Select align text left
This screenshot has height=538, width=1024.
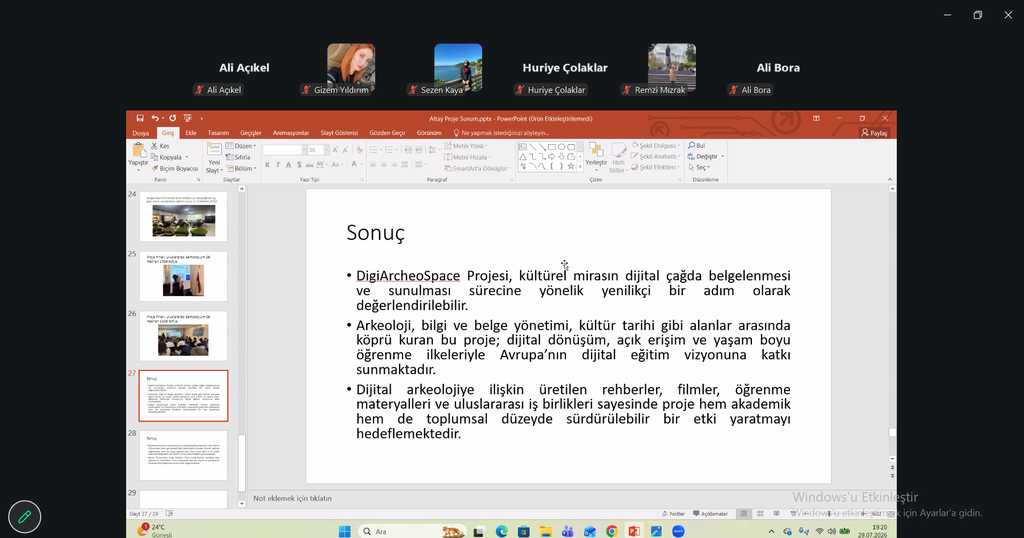pos(373,165)
